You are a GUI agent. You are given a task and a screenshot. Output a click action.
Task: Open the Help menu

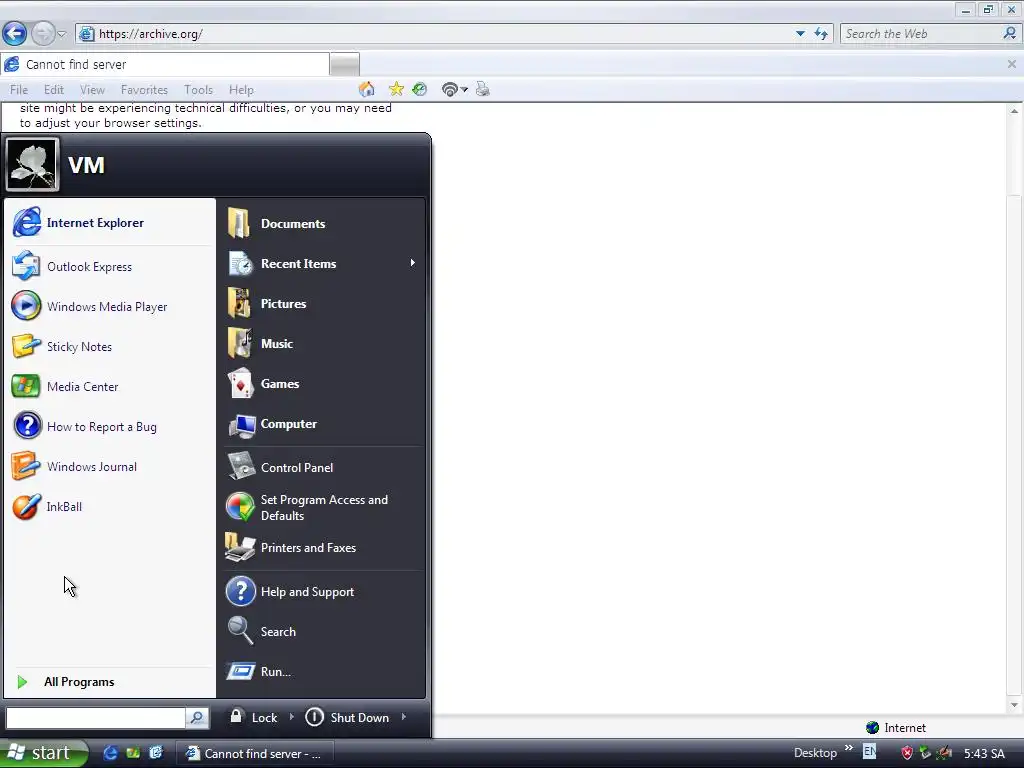[x=241, y=89]
